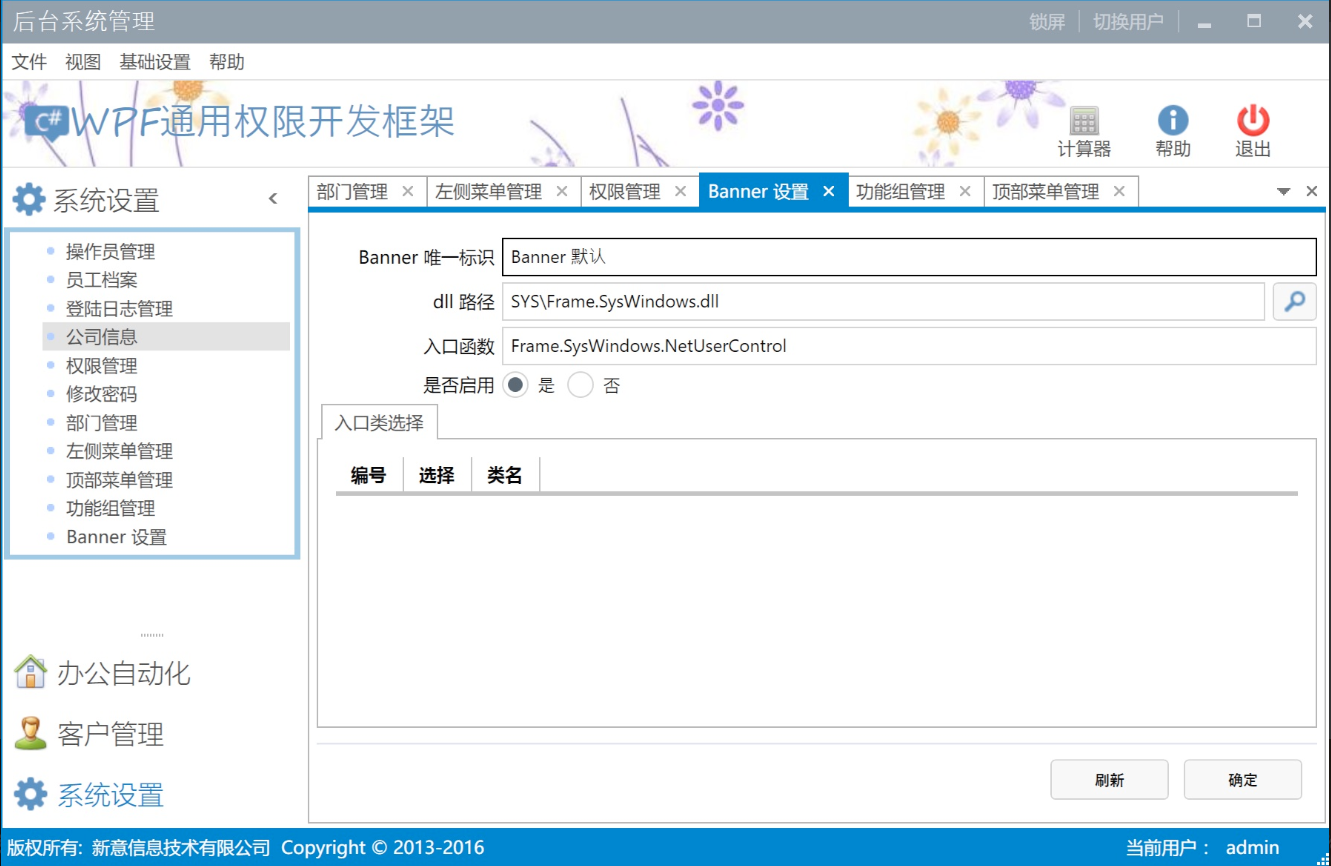The width and height of the screenshot is (1331, 866).
Task: Open 员工档案 in the sidebar
Action: [x=101, y=280]
